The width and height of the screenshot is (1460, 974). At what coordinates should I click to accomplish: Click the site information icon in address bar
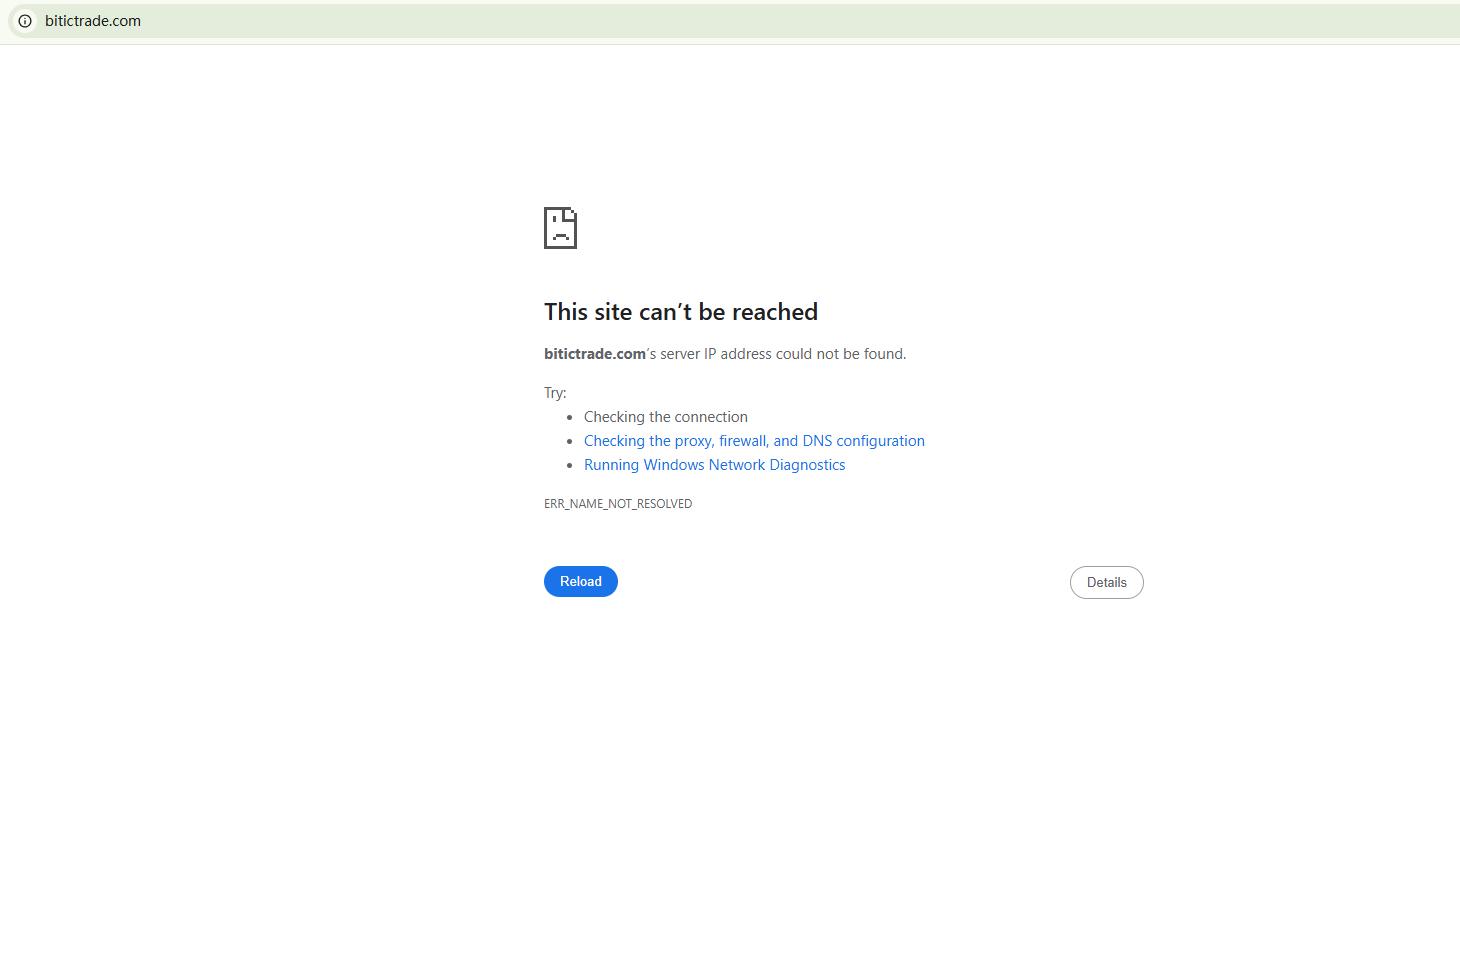point(25,21)
